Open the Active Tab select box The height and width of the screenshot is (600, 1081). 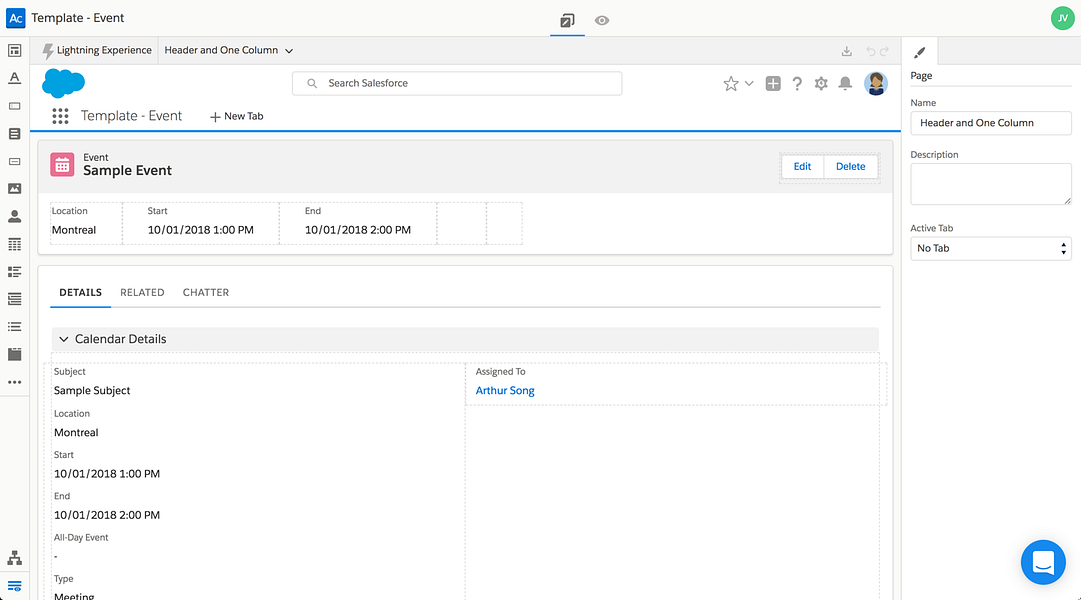991,248
